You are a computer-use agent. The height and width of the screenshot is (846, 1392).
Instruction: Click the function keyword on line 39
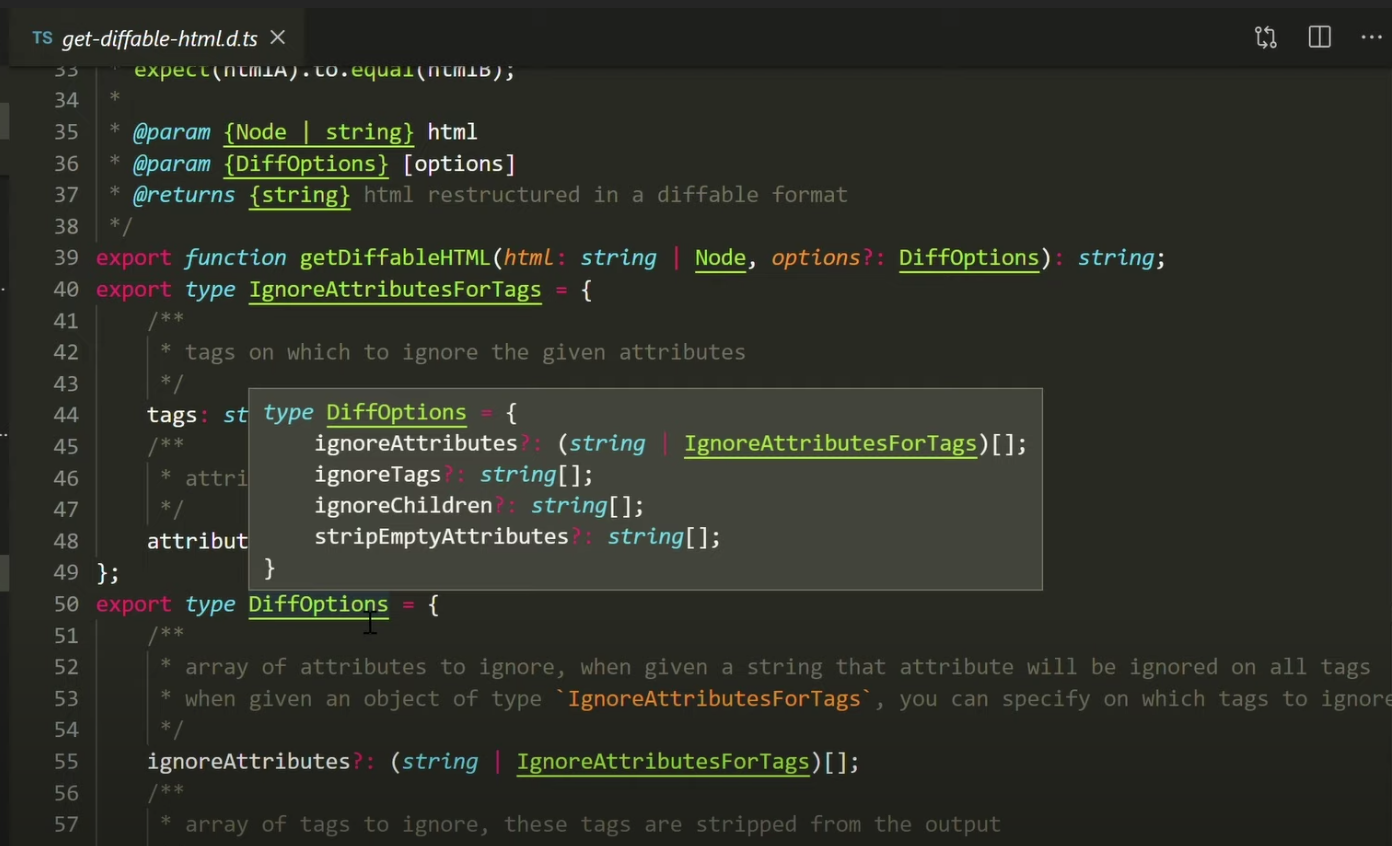[x=236, y=258]
